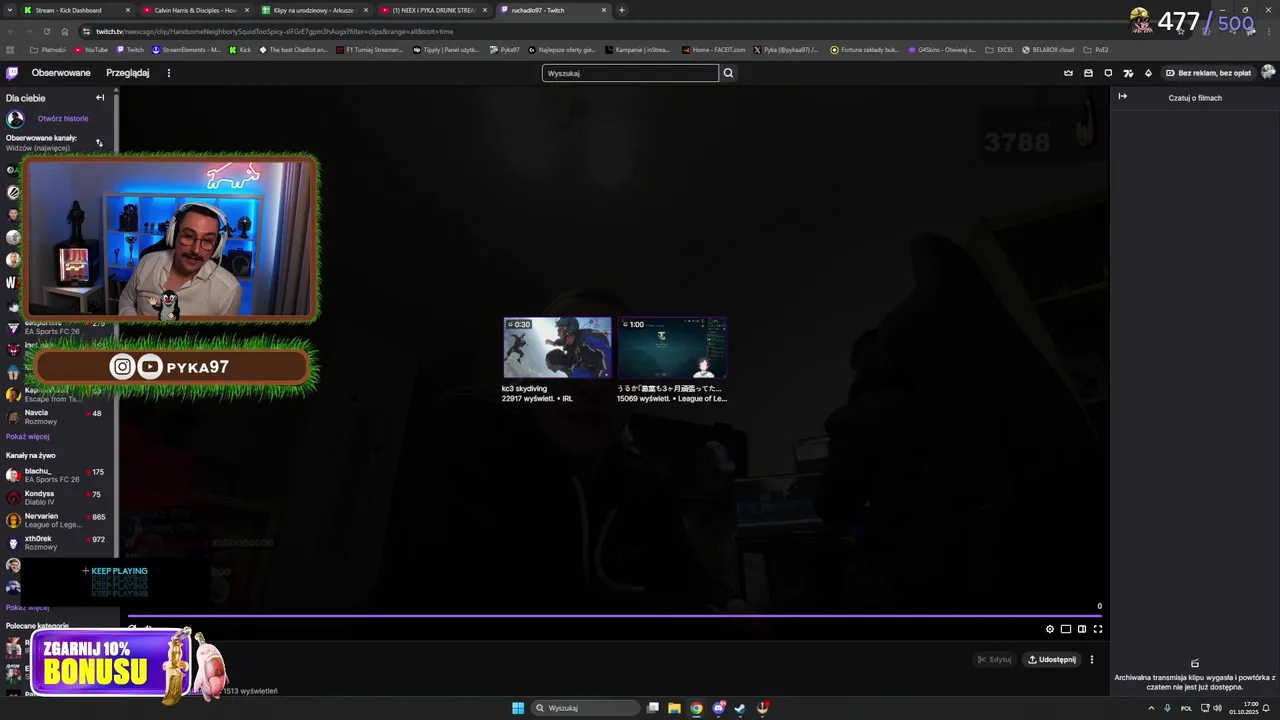Open Steam from the taskbar
The height and width of the screenshot is (720, 1280).
click(x=740, y=708)
